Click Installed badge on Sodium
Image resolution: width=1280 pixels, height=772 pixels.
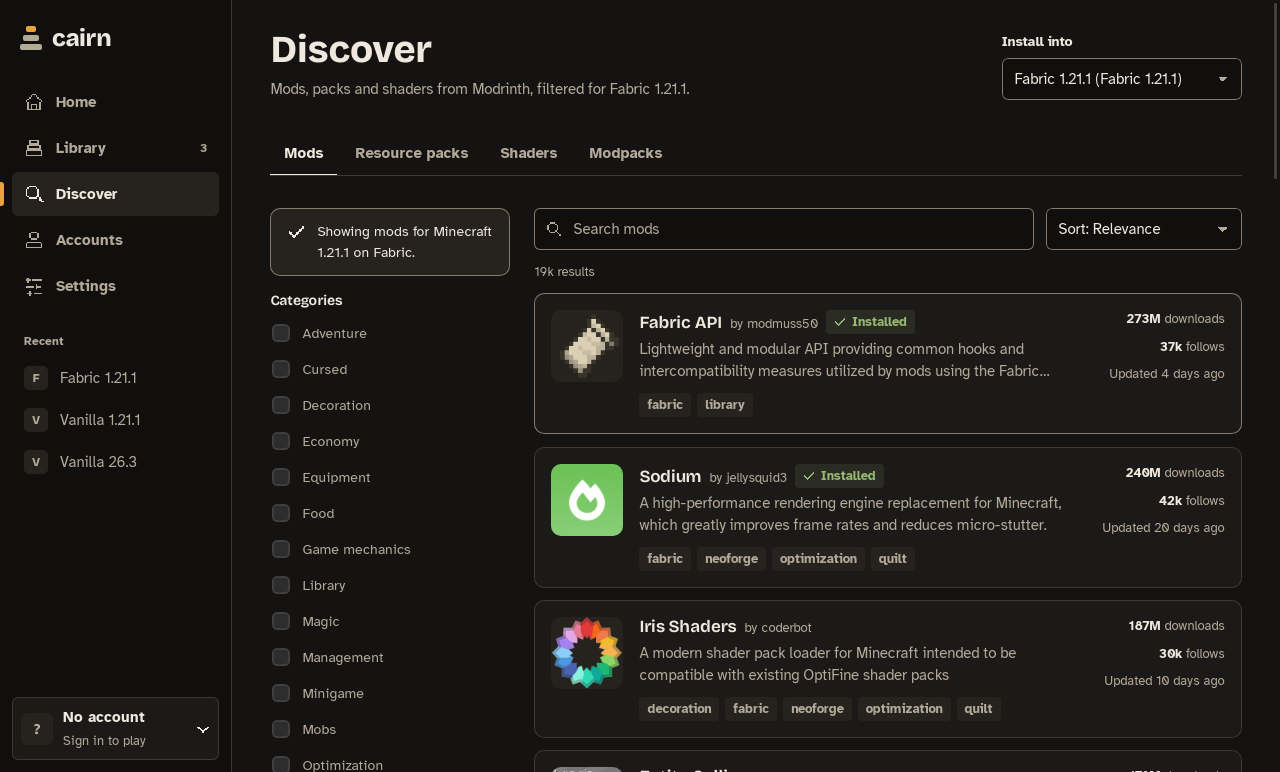point(839,476)
